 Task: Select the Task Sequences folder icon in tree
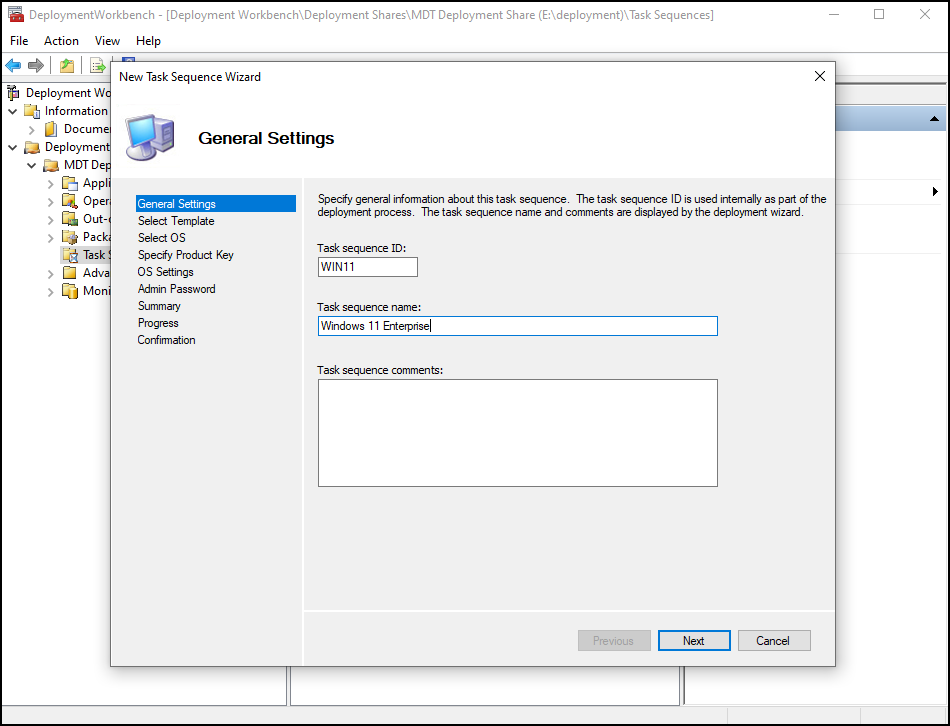click(69, 255)
